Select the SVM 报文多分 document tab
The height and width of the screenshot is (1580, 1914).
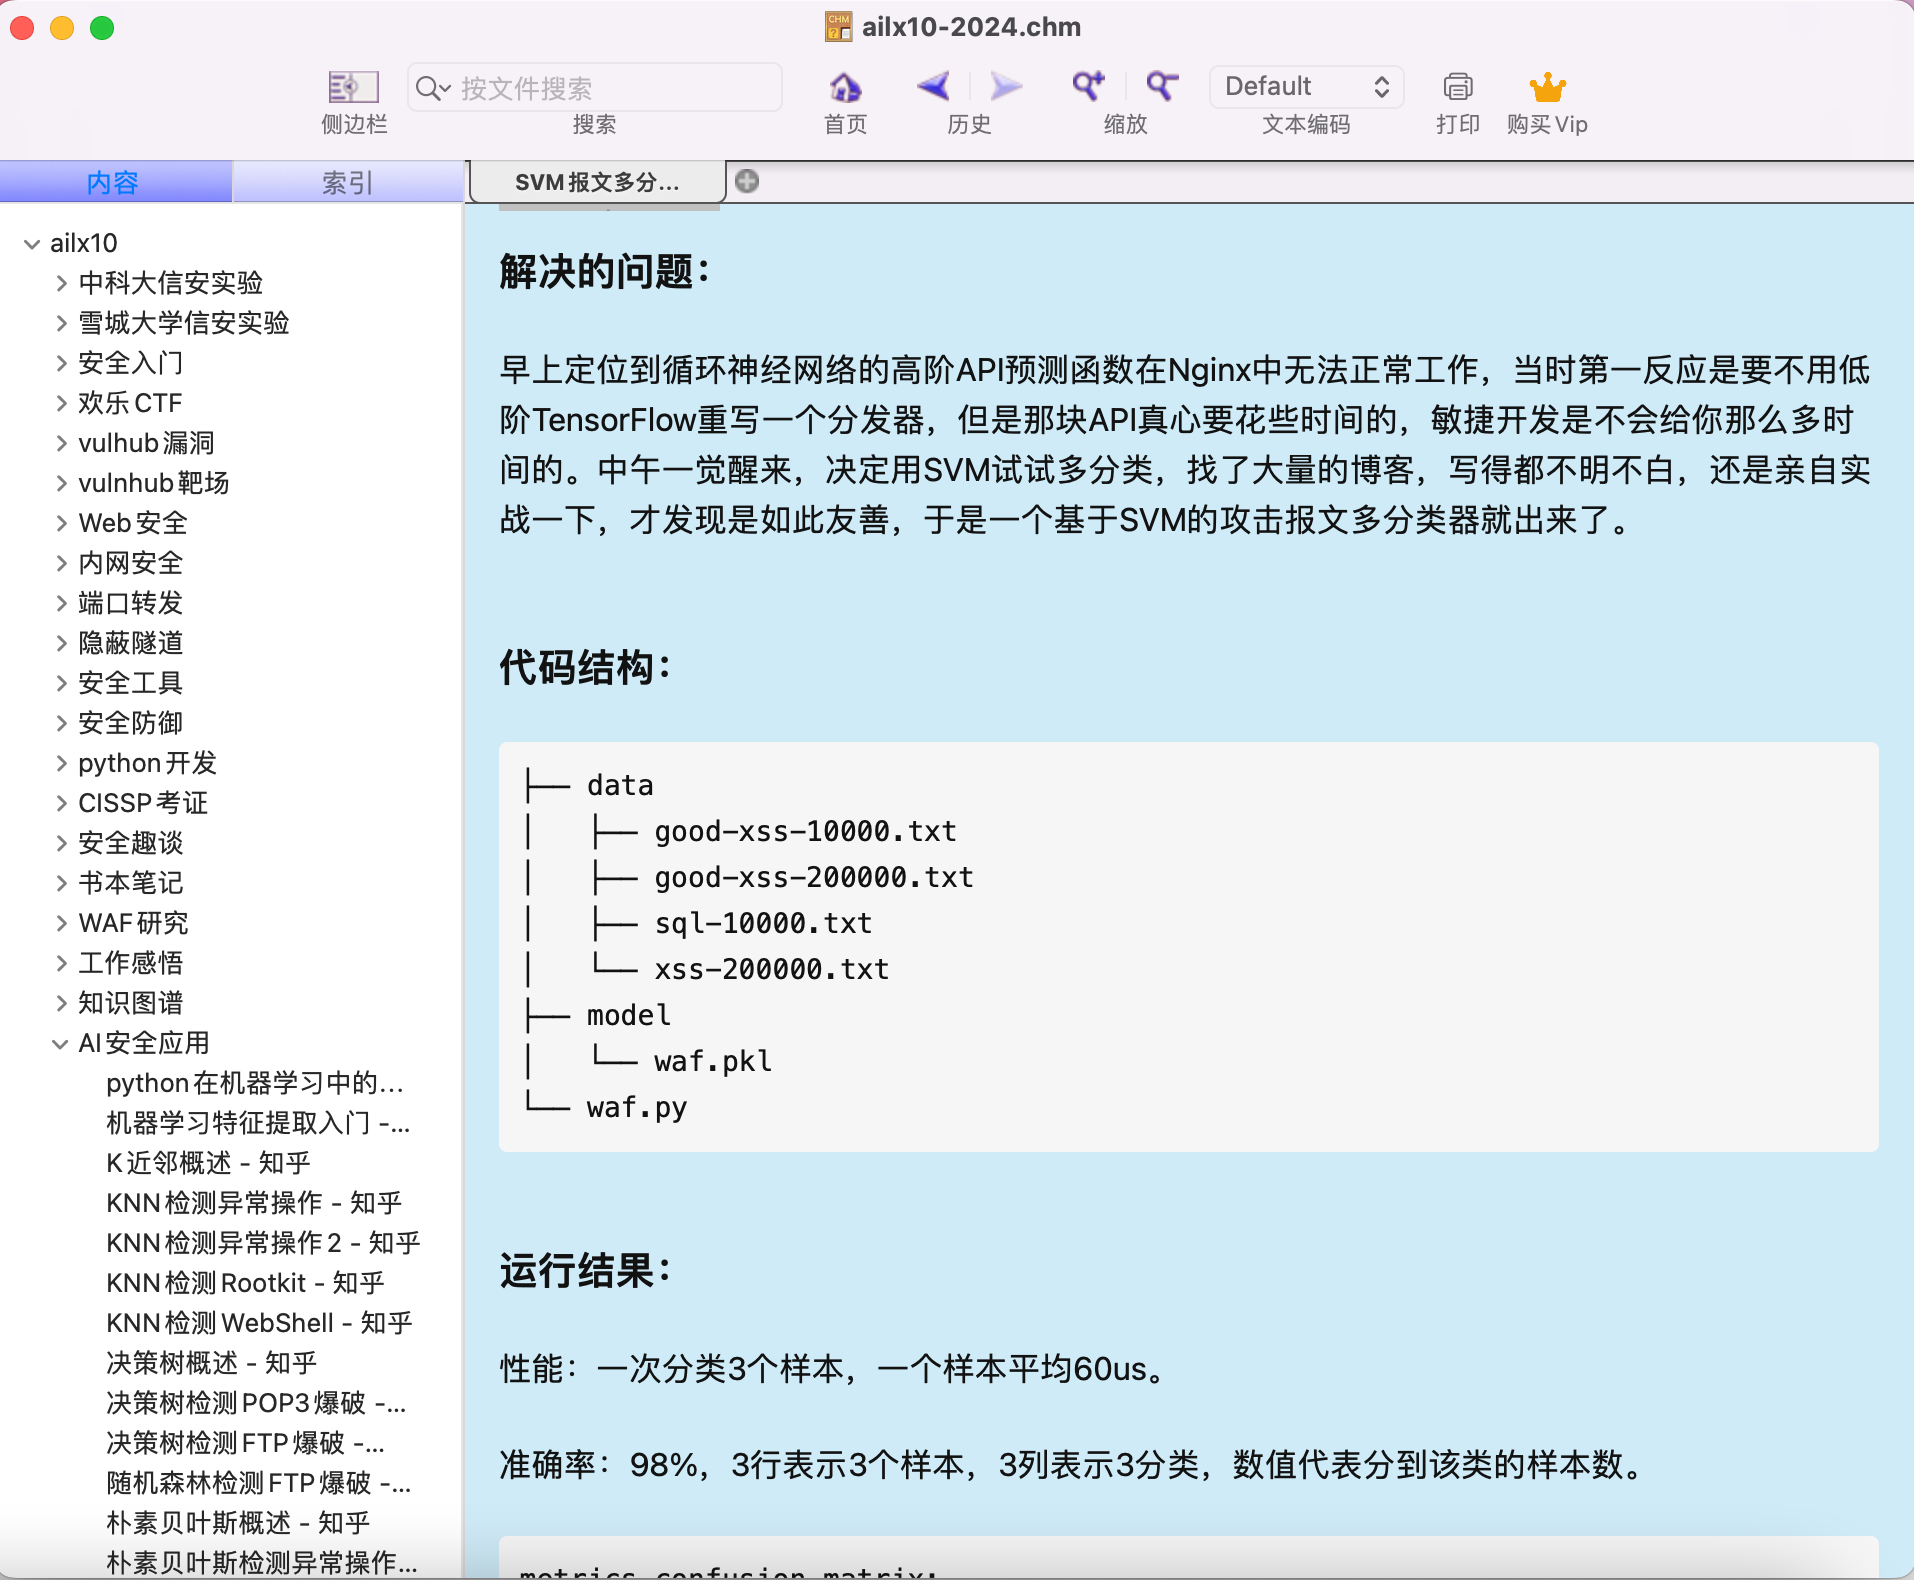click(x=596, y=182)
